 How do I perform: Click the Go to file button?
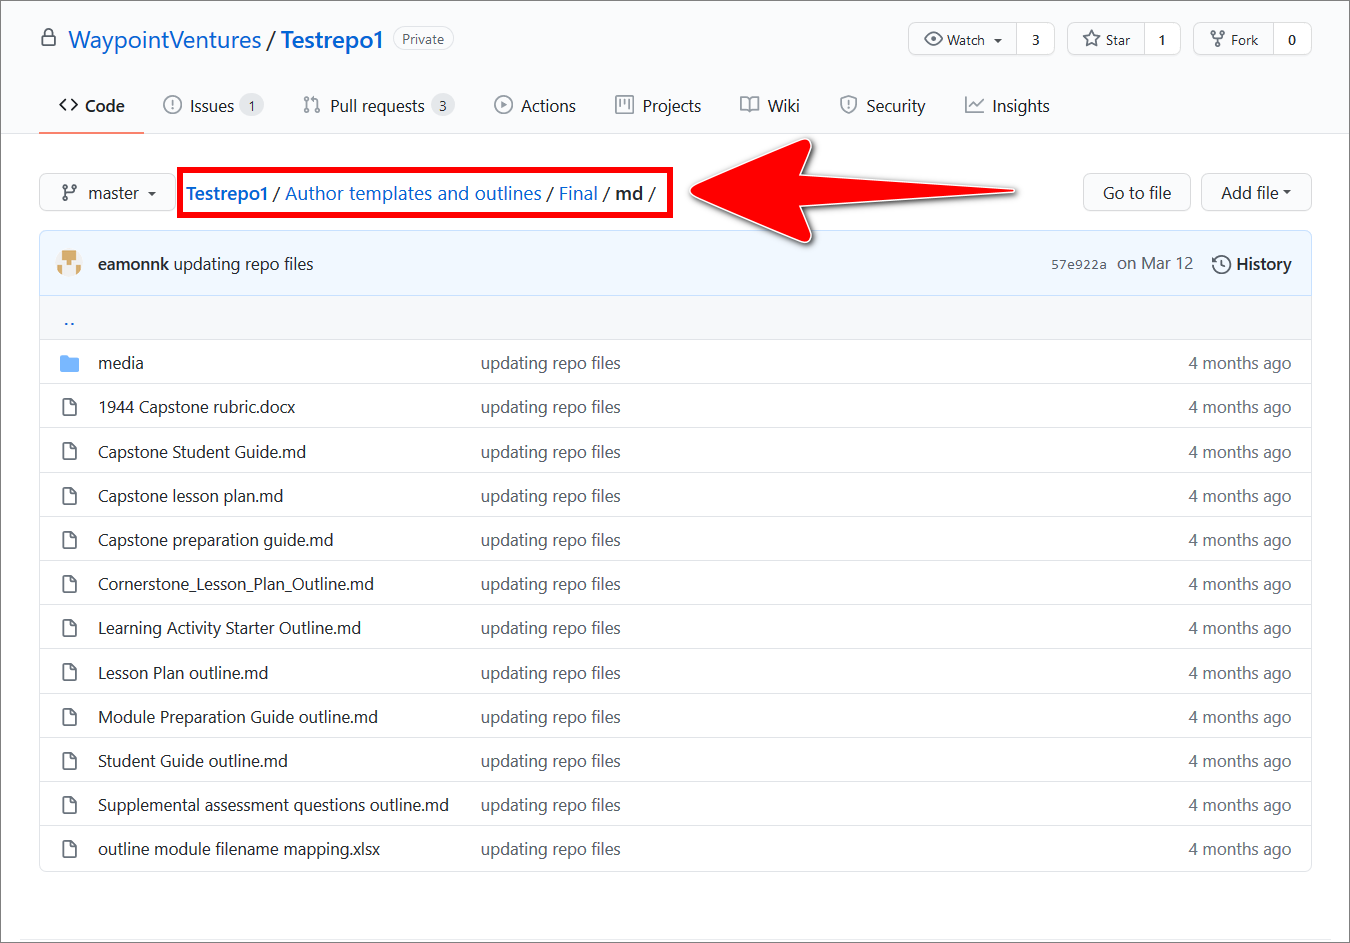[x=1137, y=193]
